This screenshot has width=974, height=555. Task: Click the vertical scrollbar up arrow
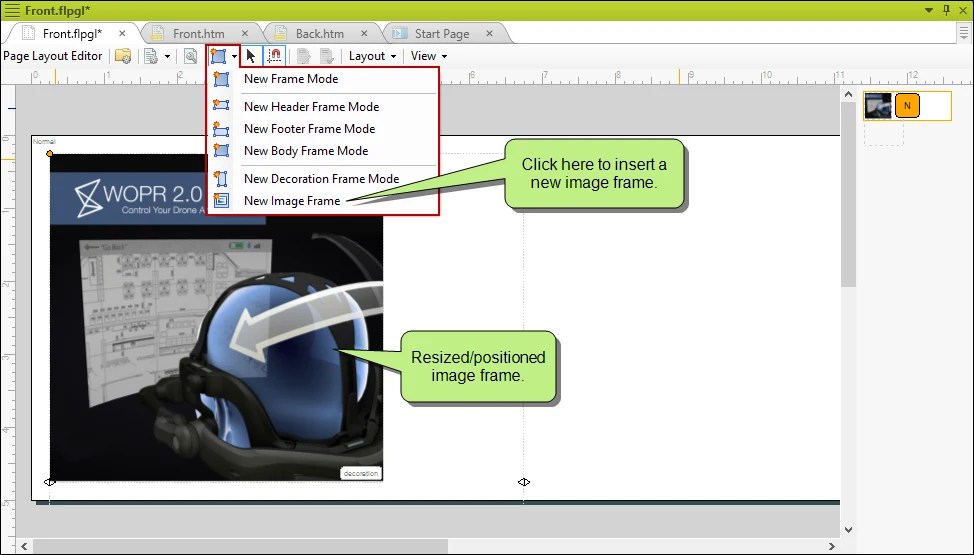click(x=848, y=94)
